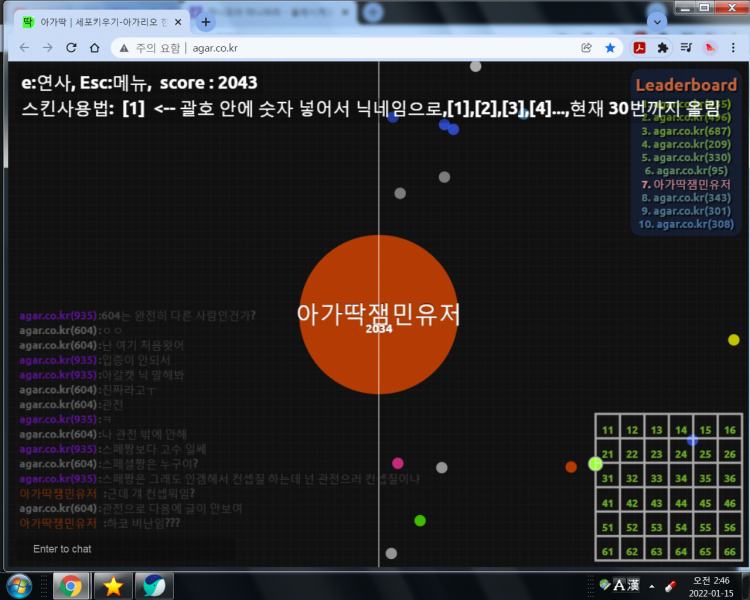Open a new browser tab
This screenshot has width=750, height=600.
tap(206, 22)
